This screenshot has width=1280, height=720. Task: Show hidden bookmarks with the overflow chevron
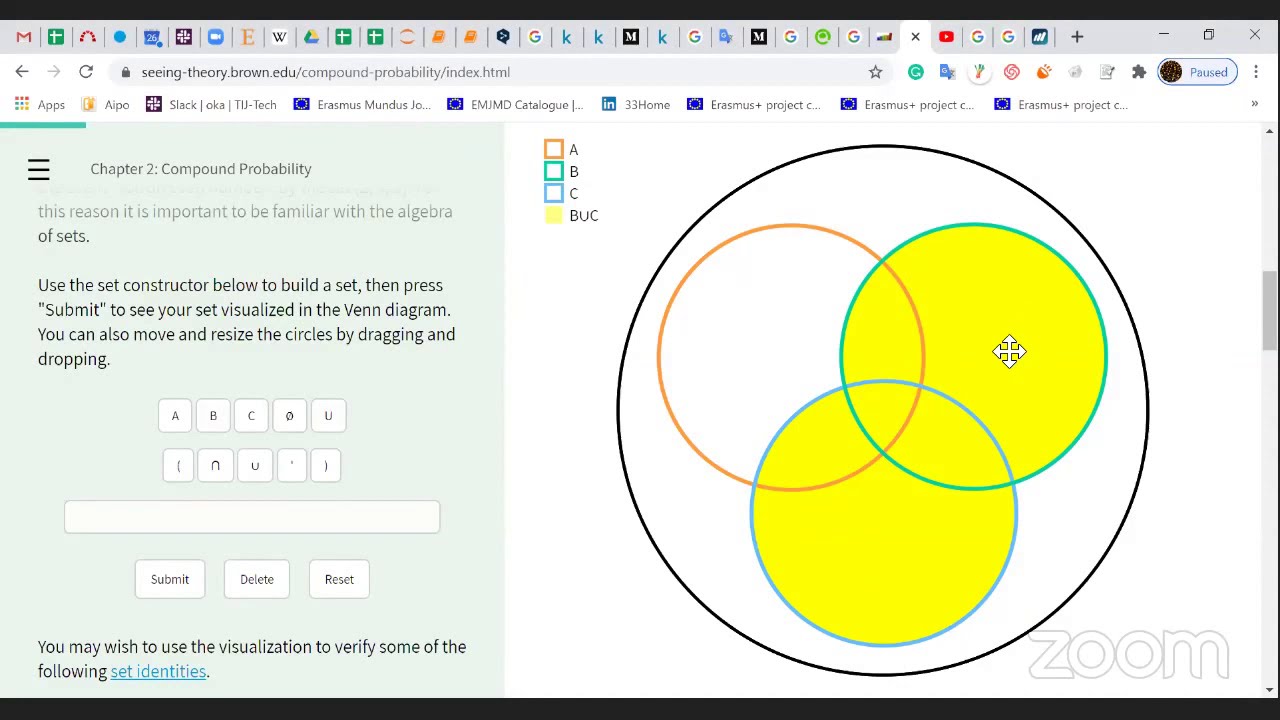coord(1255,104)
